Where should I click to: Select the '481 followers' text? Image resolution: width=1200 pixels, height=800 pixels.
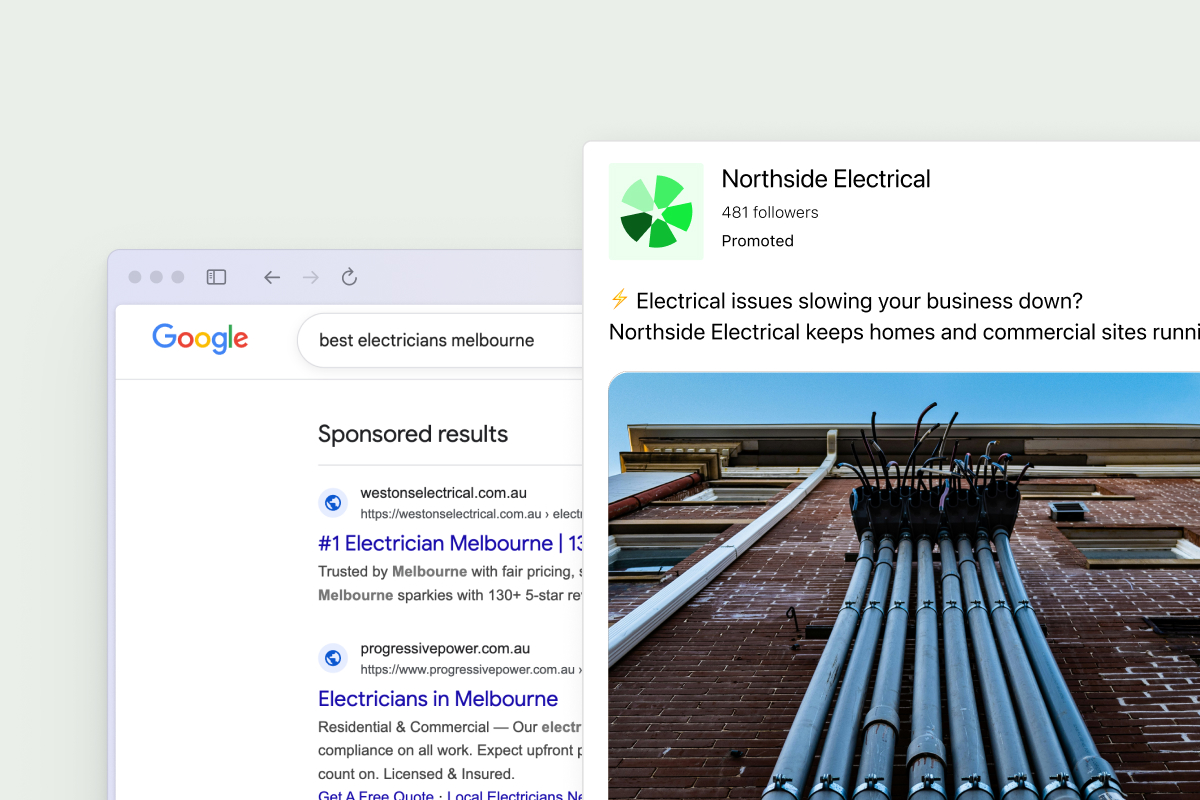click(x=770, y=212)
